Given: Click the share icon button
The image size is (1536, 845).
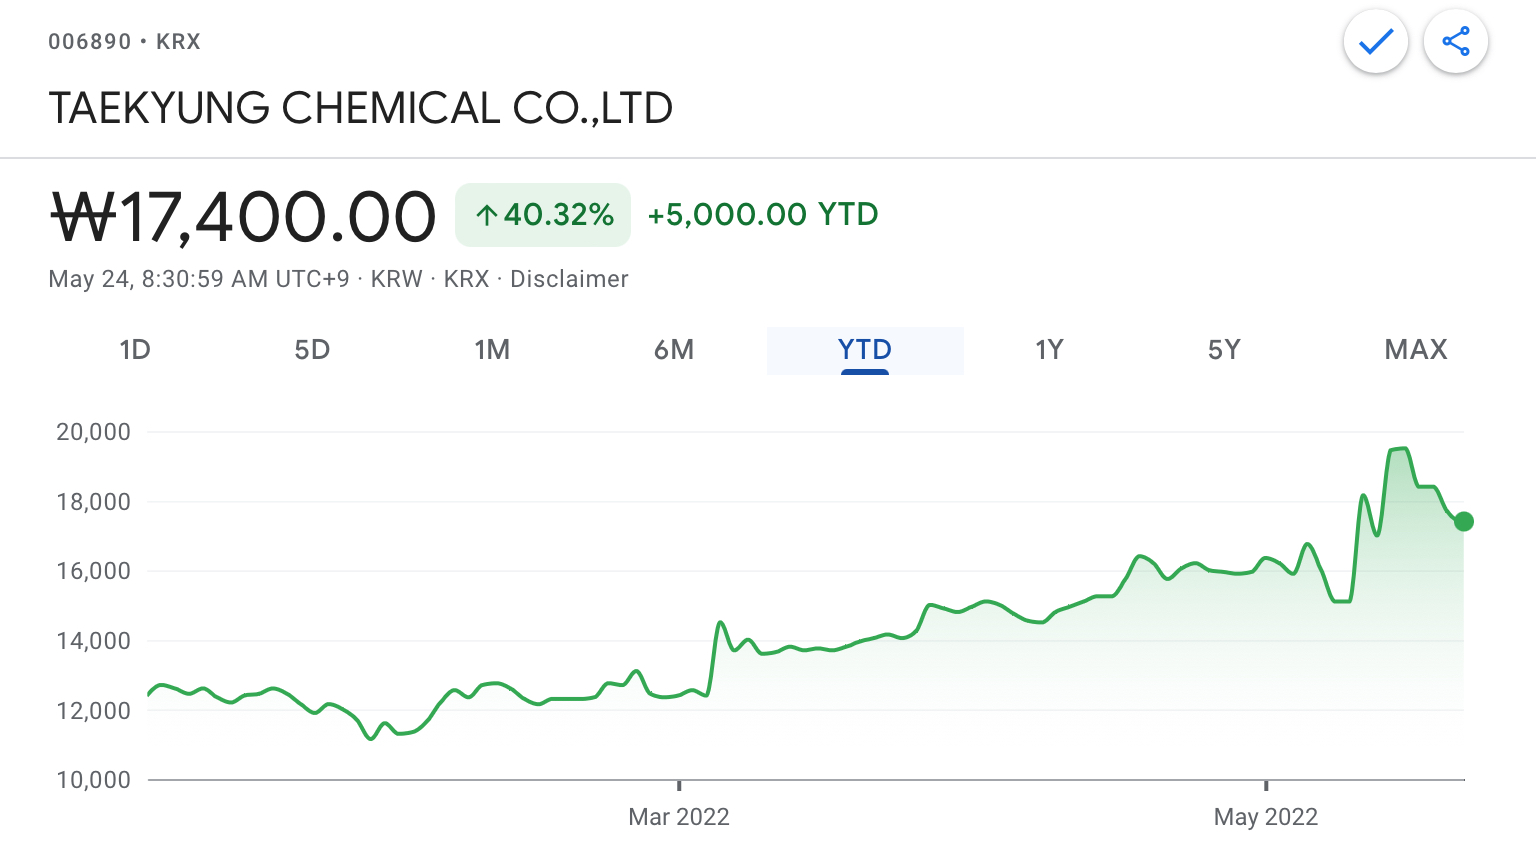Looking at the screenshot, I should pos(1456,42).
